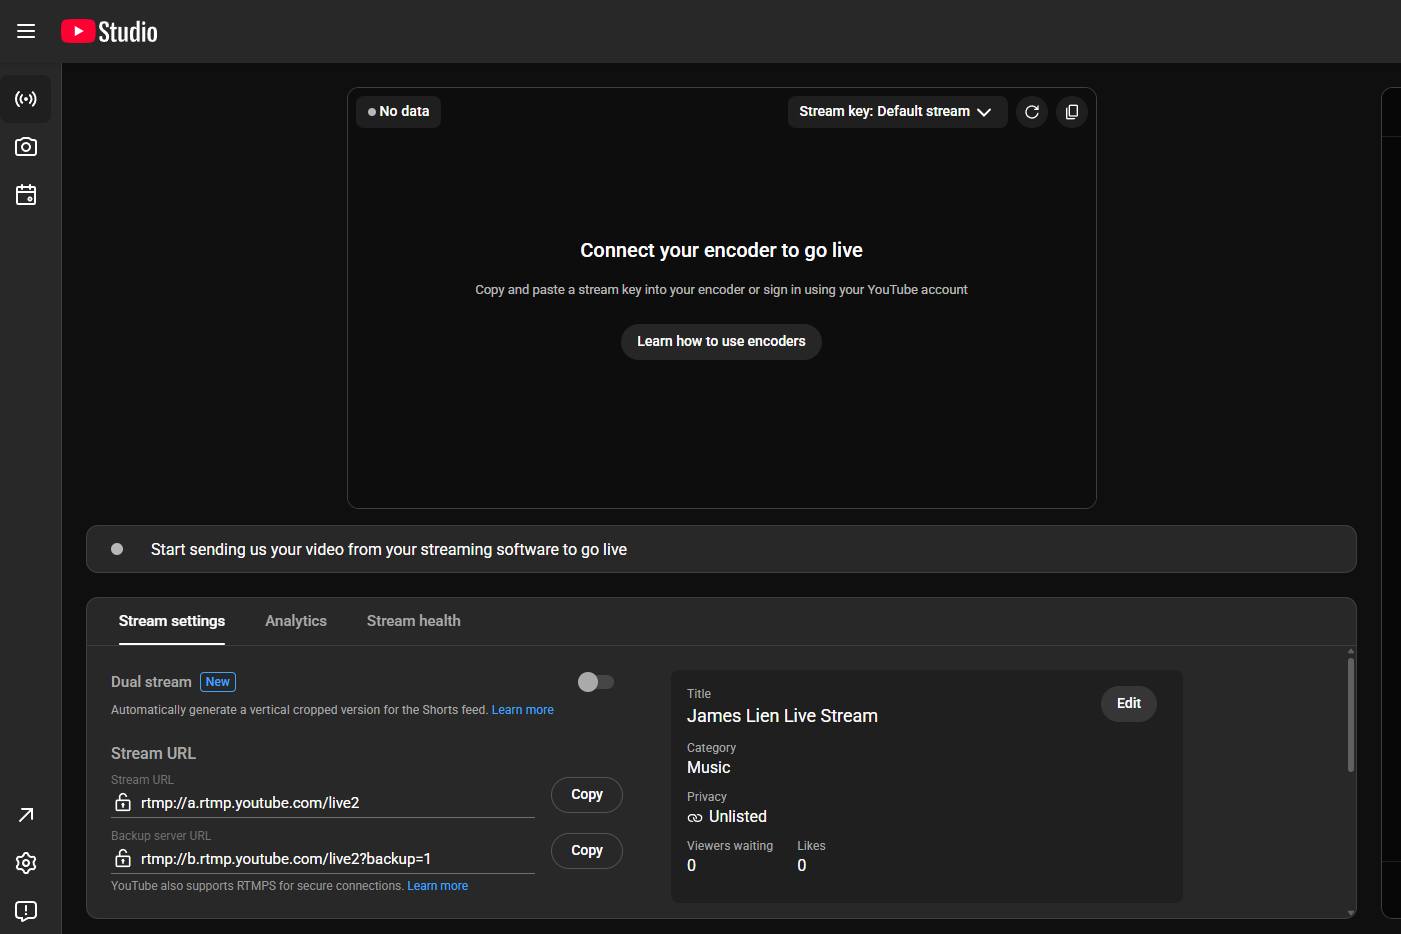This screenshot has width=1401, height=934.
Task: Open the Analytics tab
Action: pyautogui.click(x=296, y=621)
